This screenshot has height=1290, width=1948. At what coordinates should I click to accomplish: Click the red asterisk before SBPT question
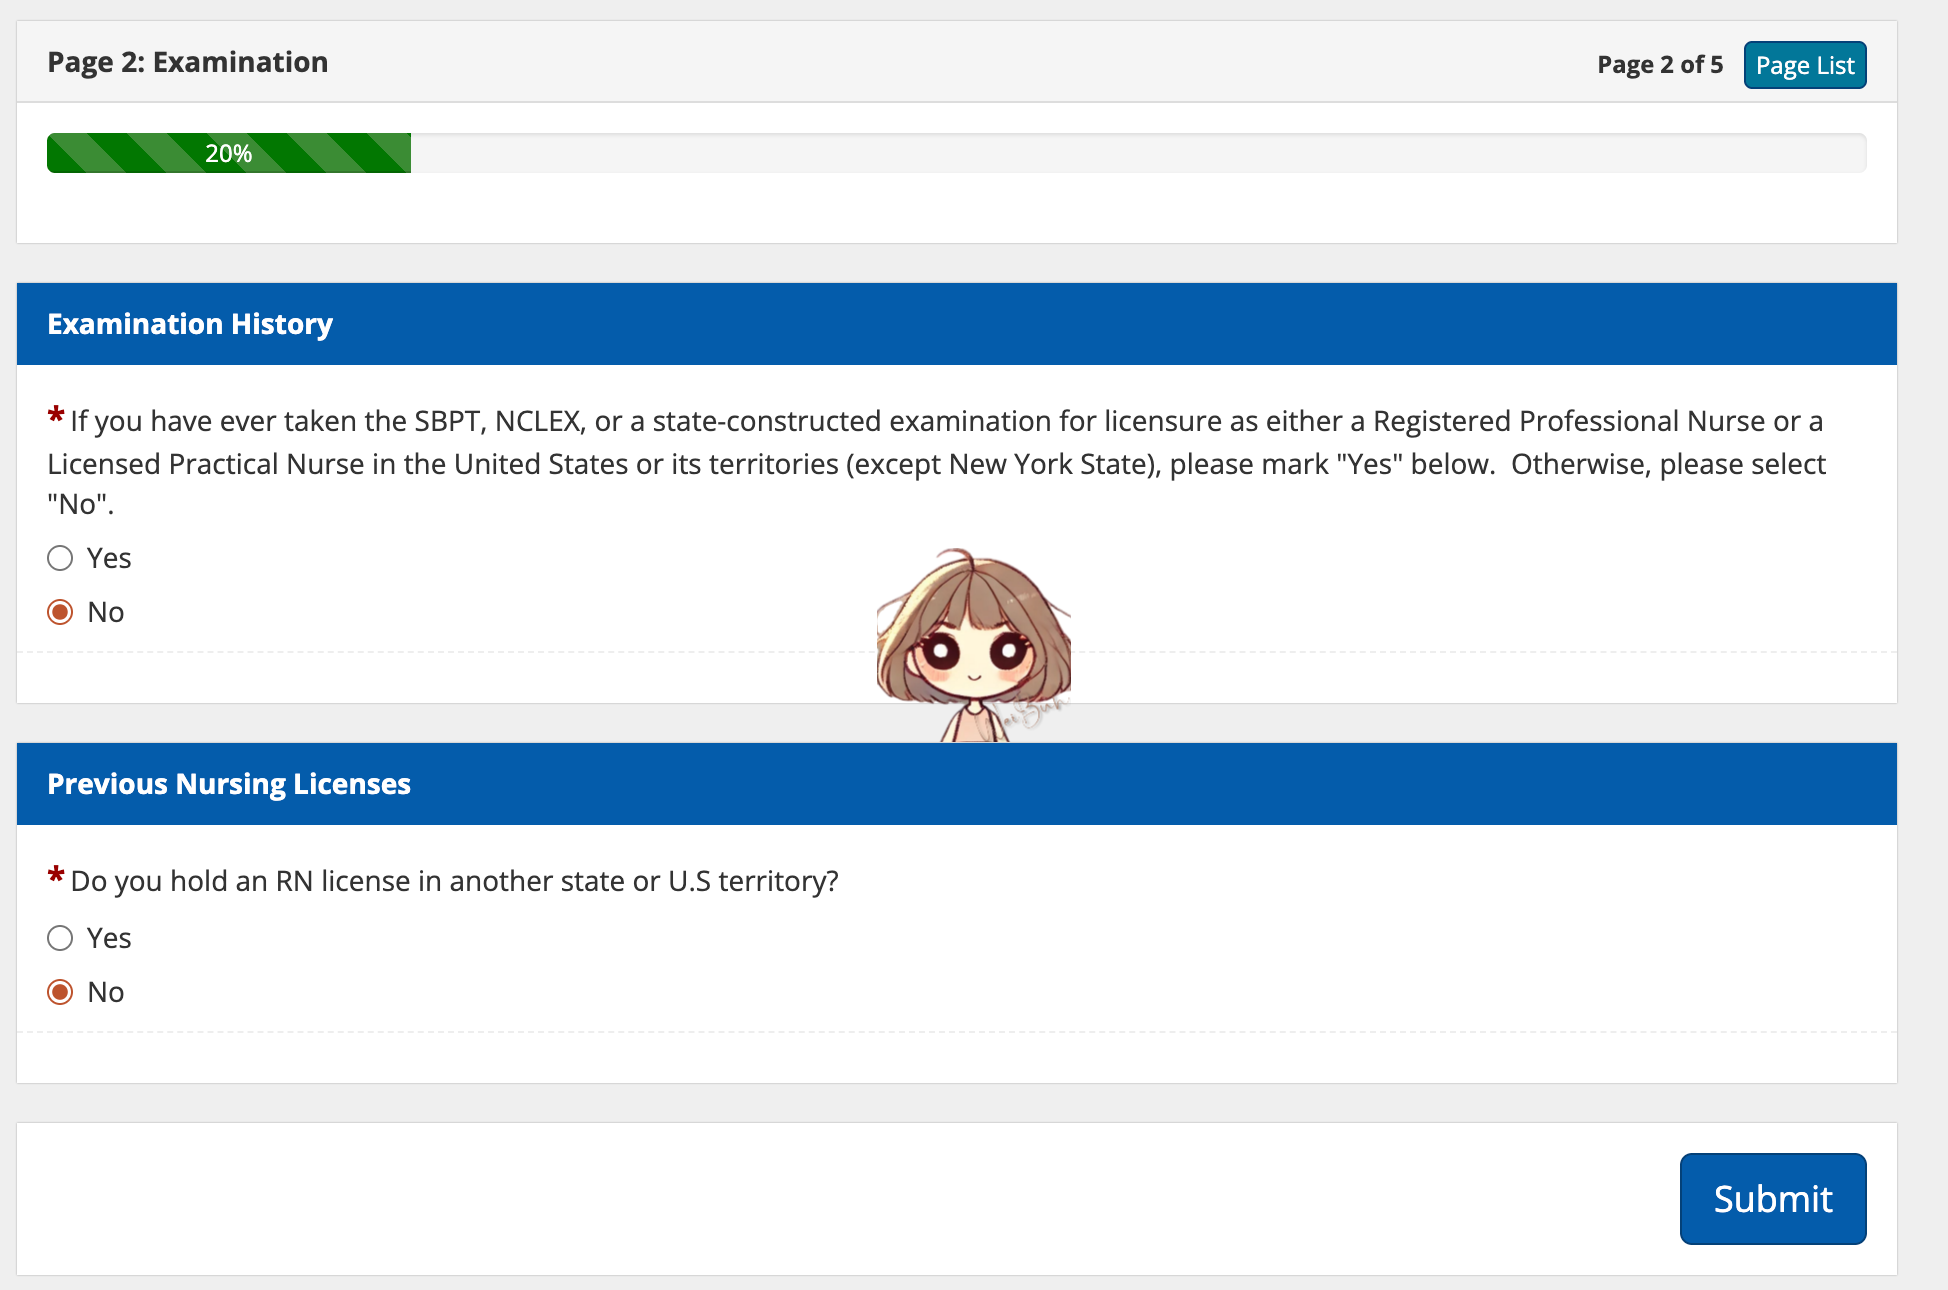click(x=56, y=415)
